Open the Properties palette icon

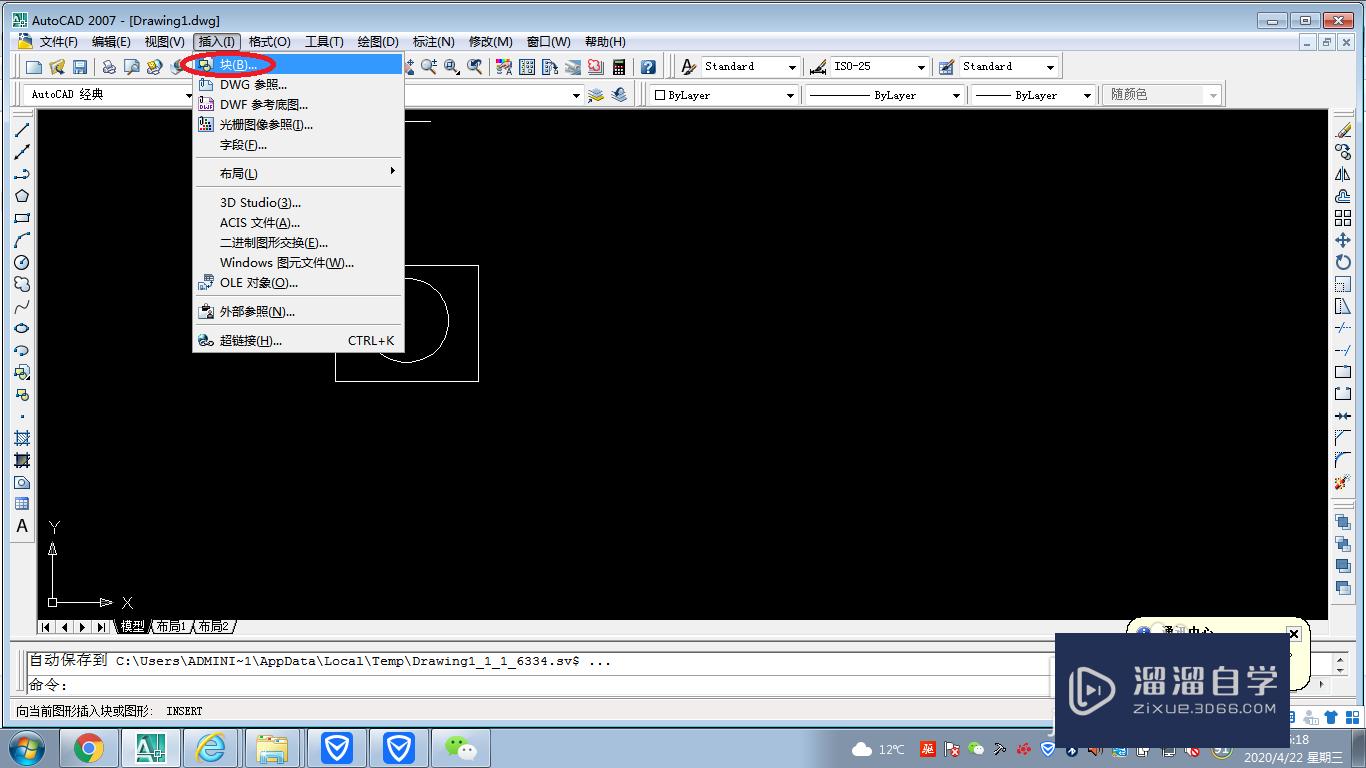[x=503, y=67]
